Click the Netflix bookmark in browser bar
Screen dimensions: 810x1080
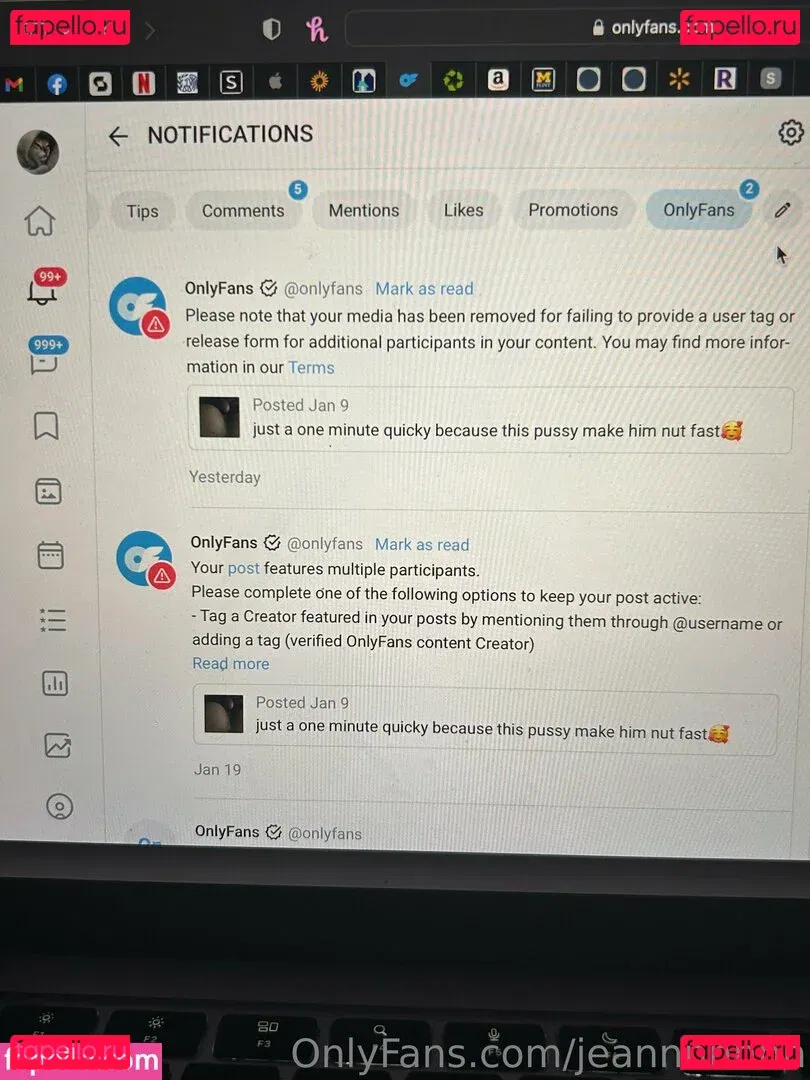pyautogui.click(x=143, y=83)
